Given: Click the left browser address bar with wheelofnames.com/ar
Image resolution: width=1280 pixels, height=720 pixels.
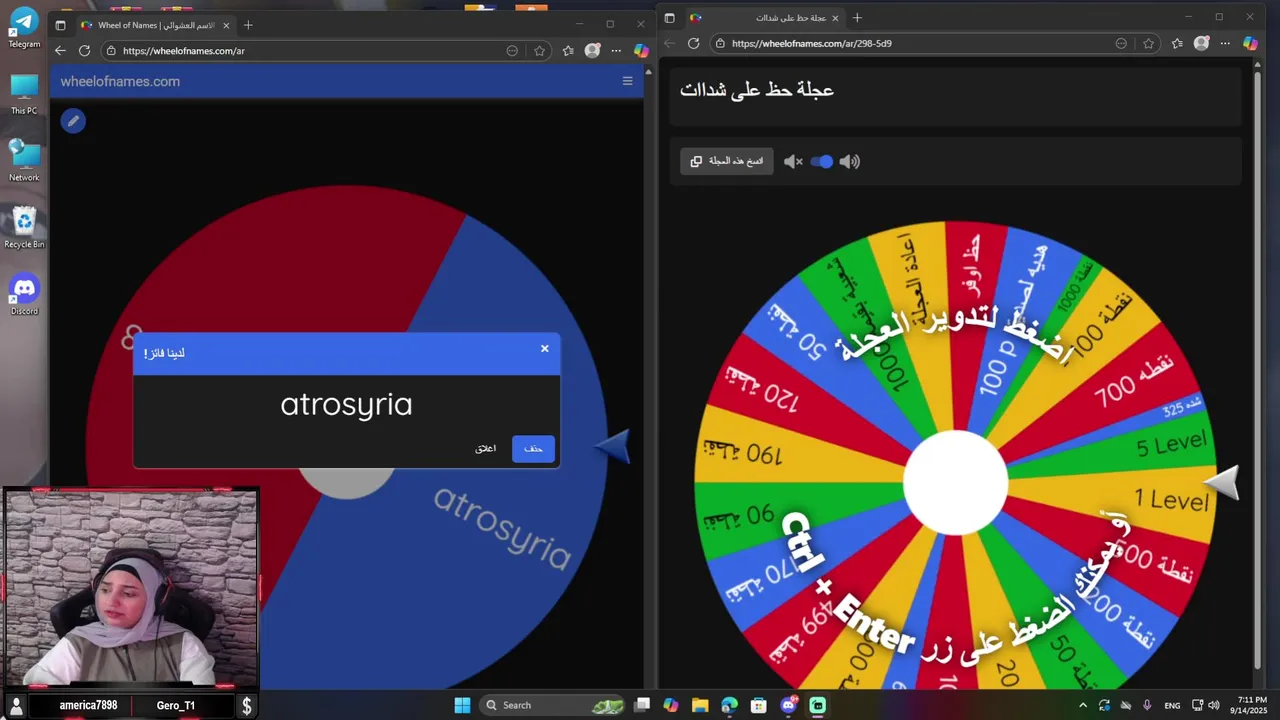Looking at the screenshot, I should pos(300,51).
